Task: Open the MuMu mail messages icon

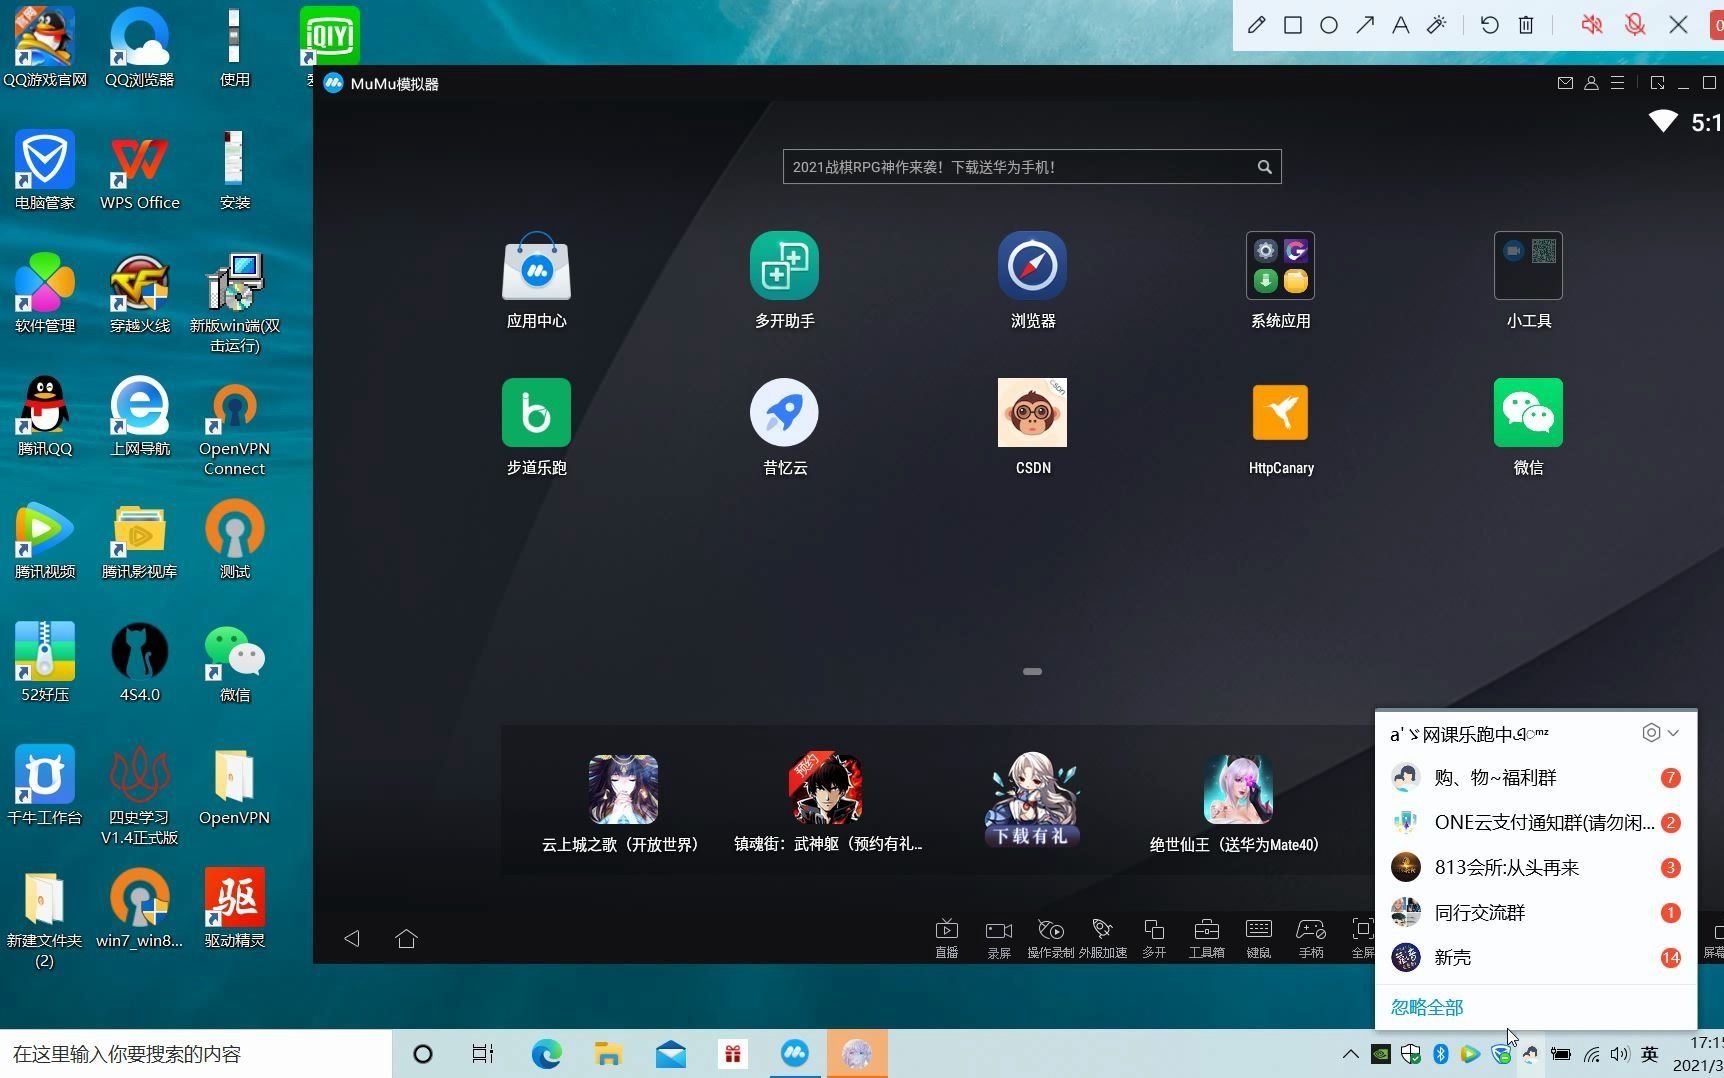Action: pos(1565,83)
